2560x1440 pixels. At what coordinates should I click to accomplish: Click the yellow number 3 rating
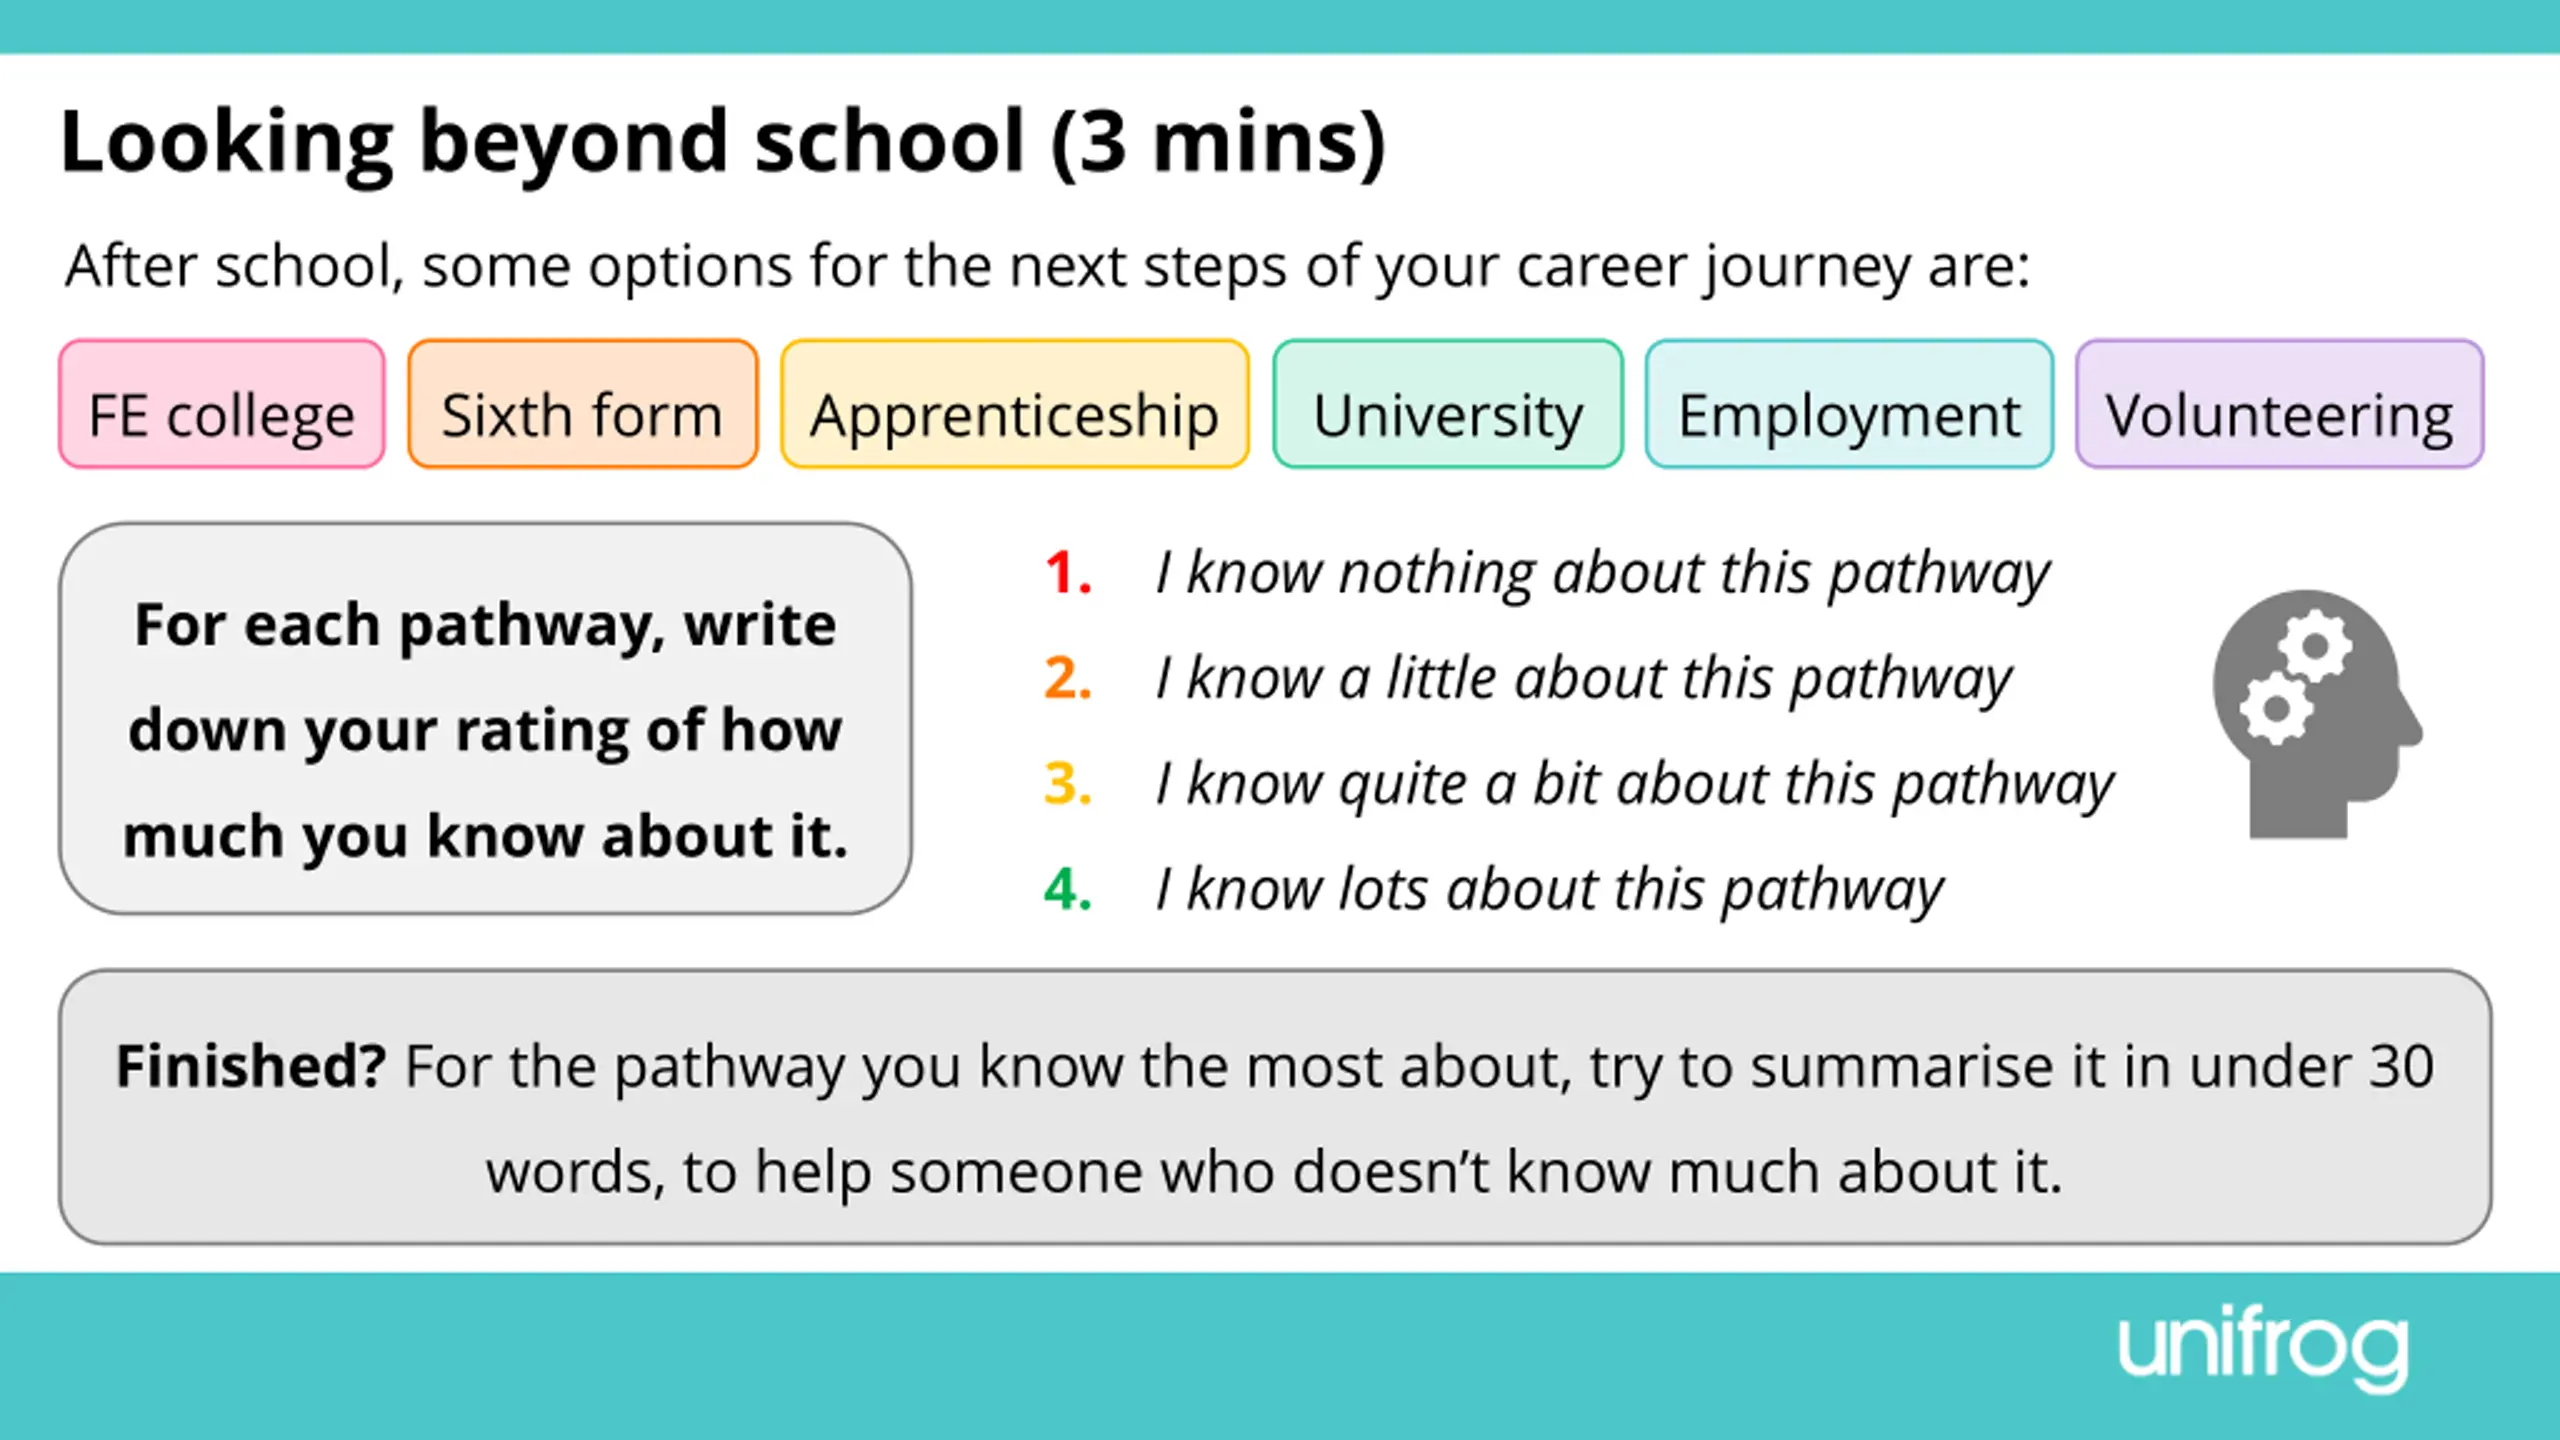pos(1067,784)
